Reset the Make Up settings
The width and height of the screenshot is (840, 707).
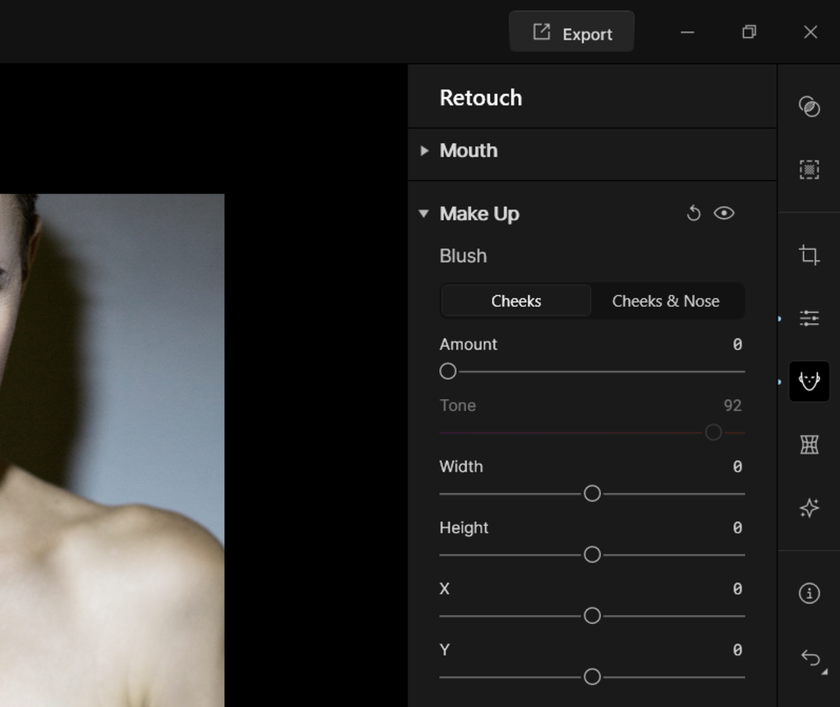point(693,213)
